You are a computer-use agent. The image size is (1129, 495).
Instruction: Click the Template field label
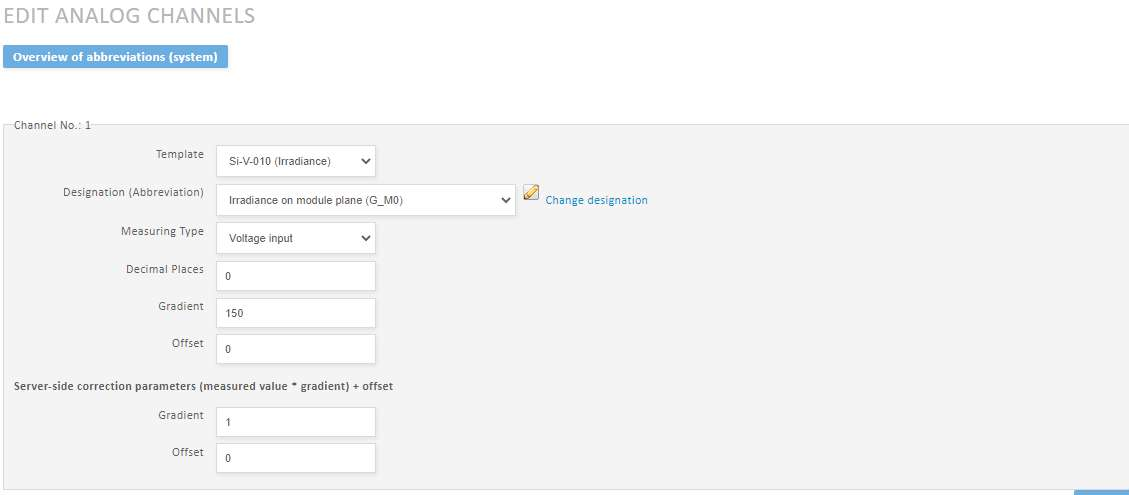tap(179, 155)
